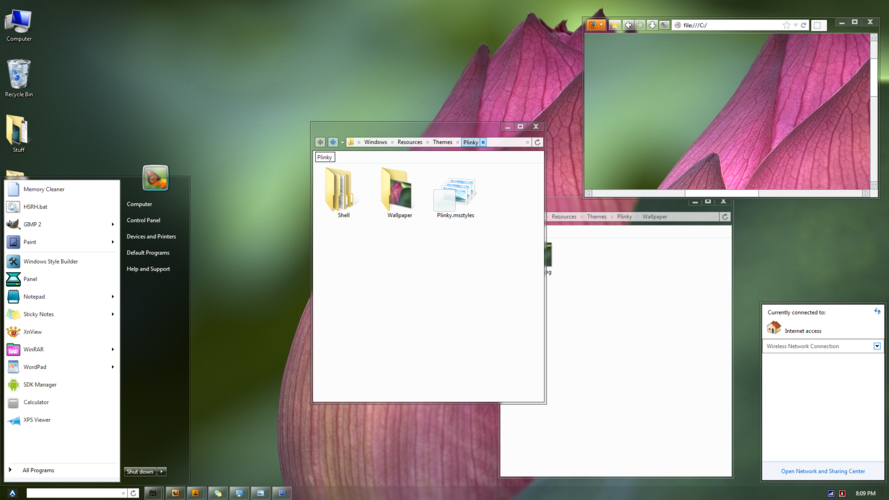Open All Programs list
Viewport: 889px width, 500px height.
coord(38,470)
